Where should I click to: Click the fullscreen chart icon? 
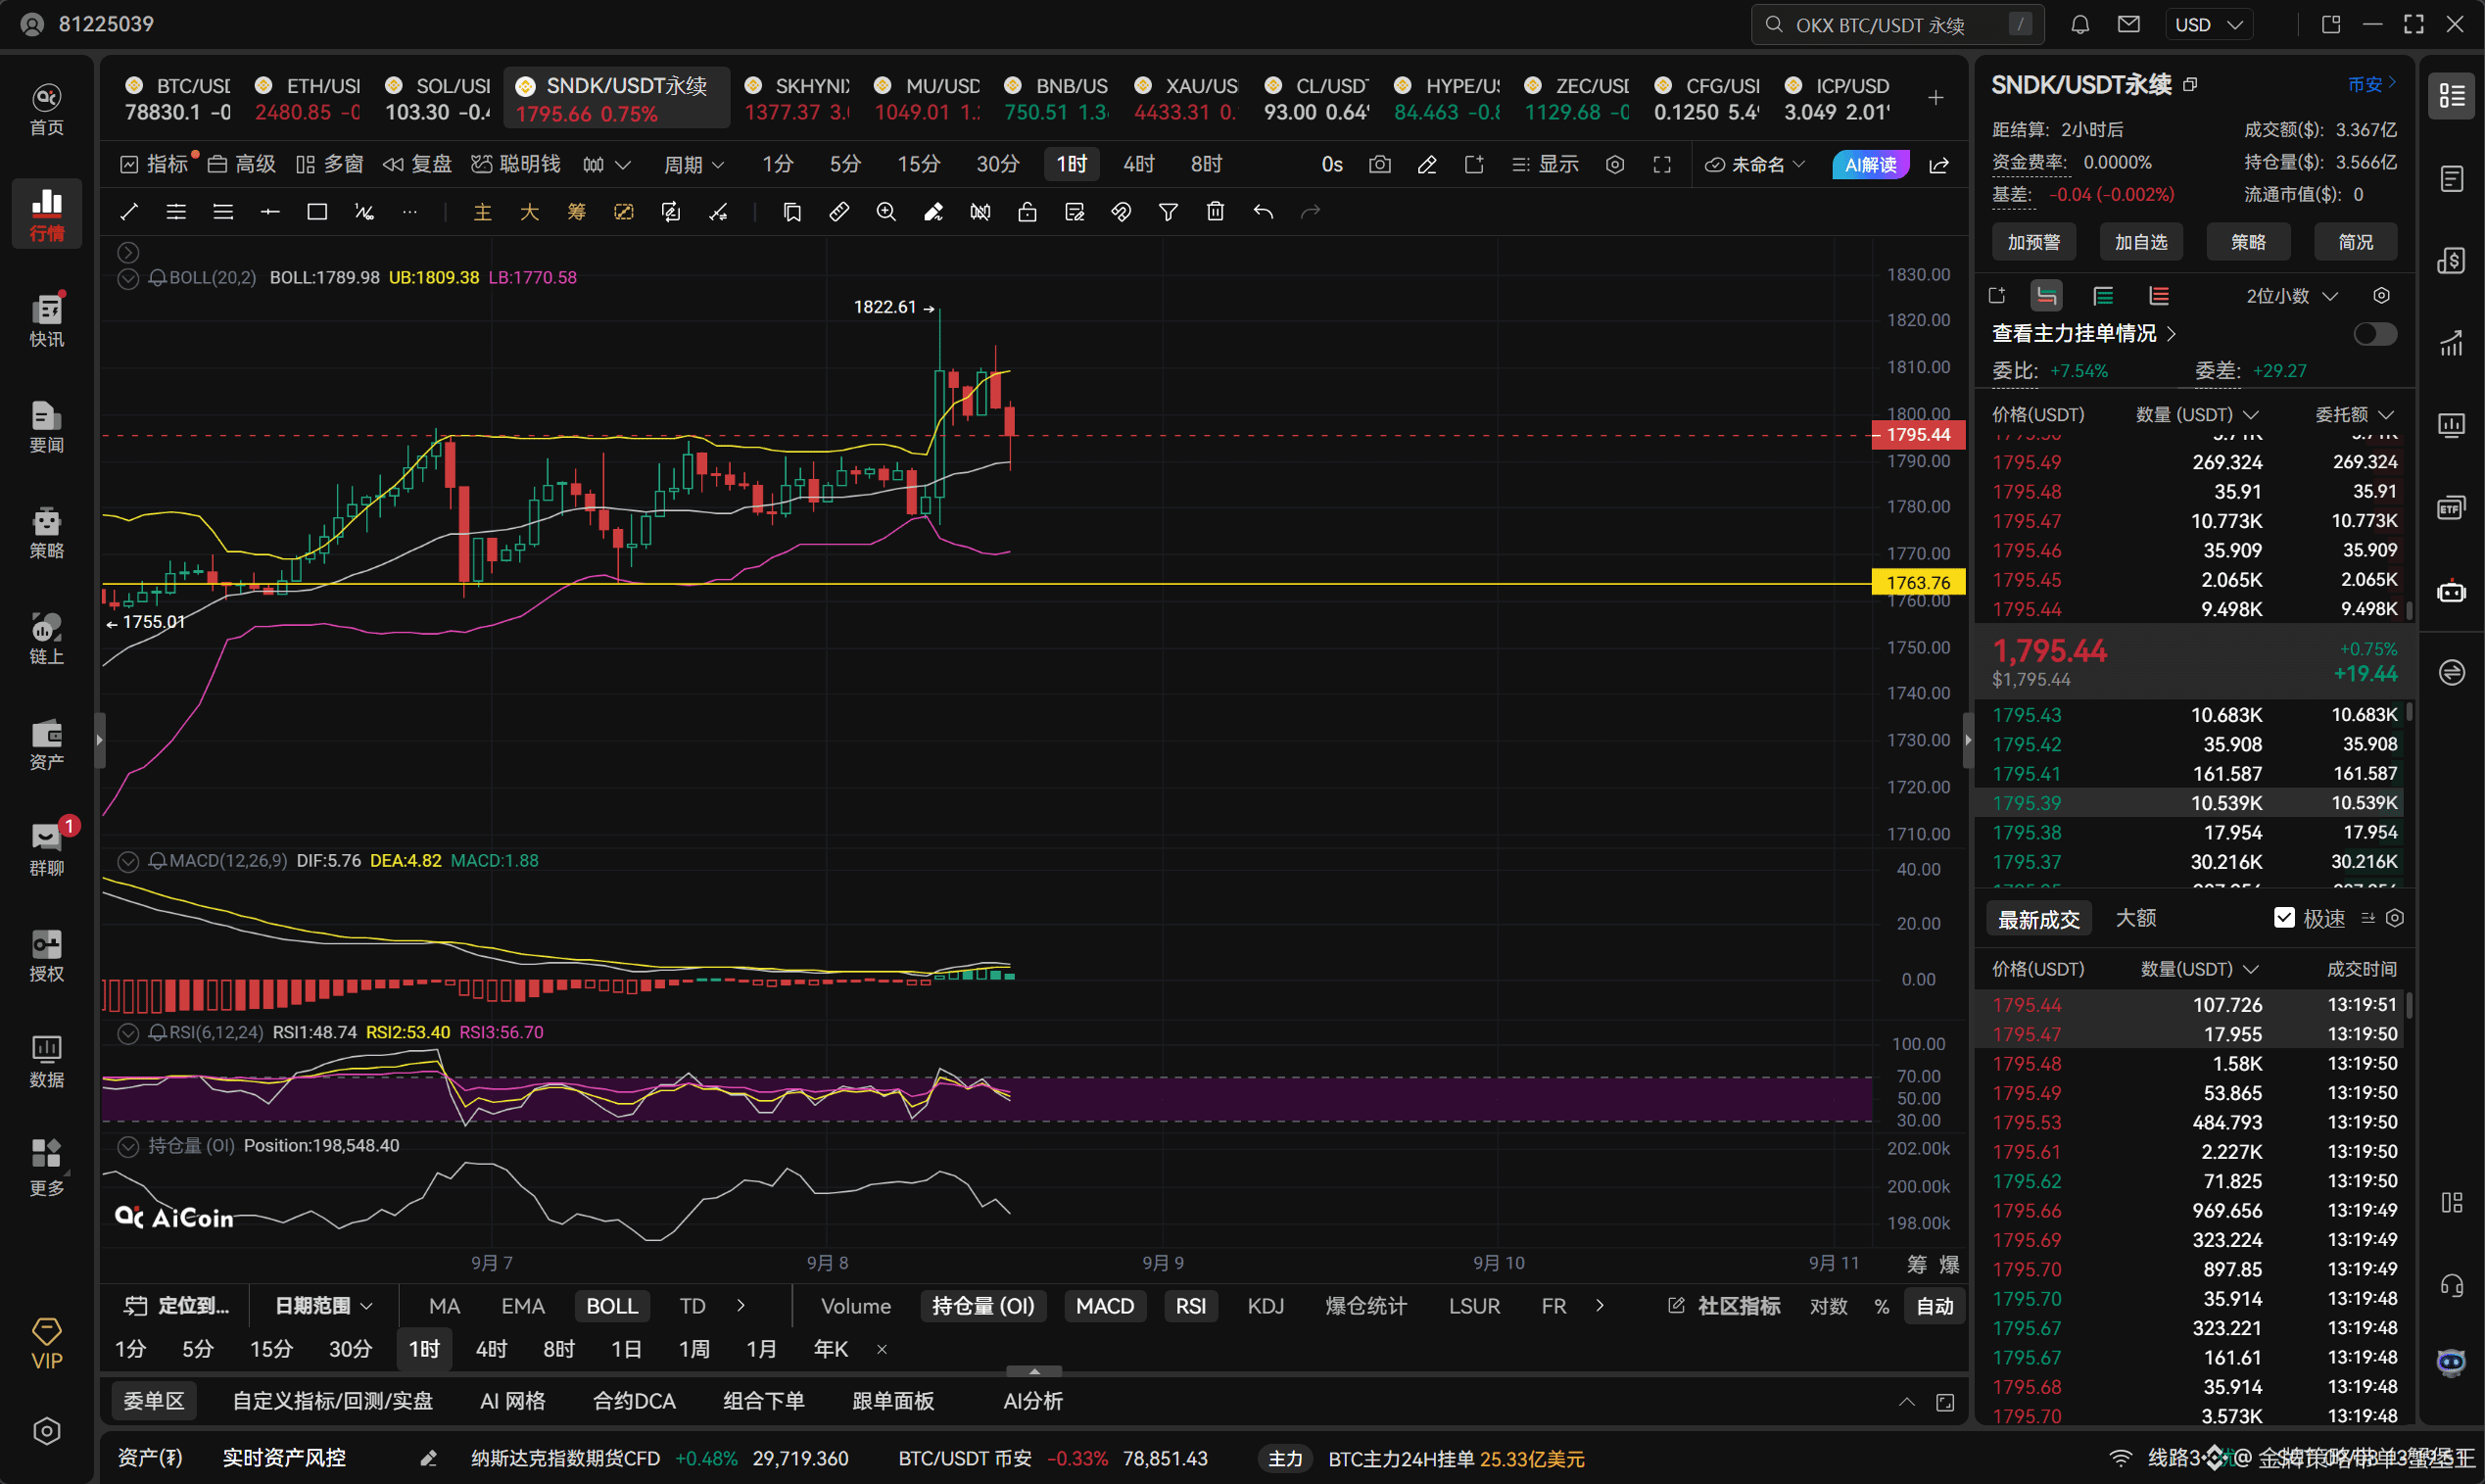coord(1662,164)
